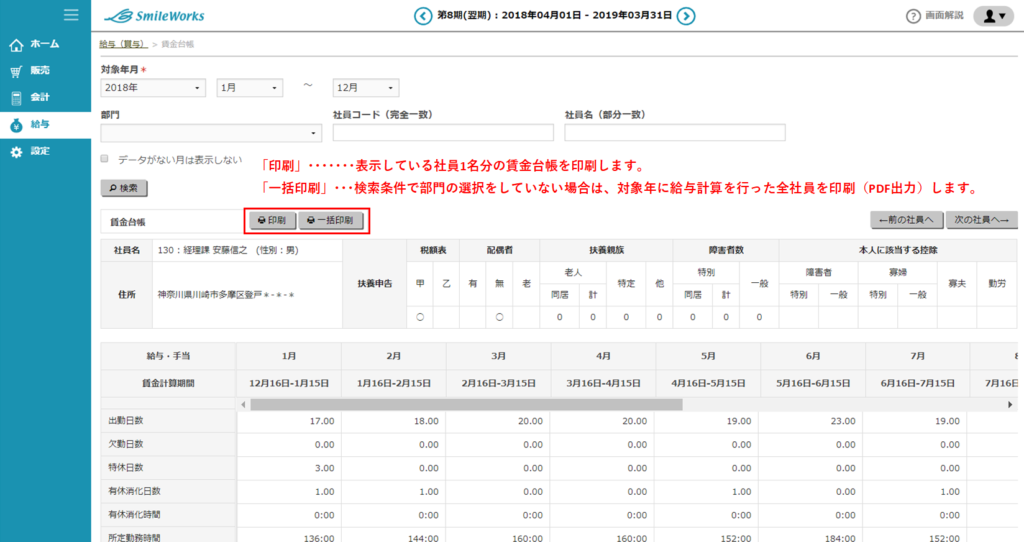Screen dimensions: 1024x542
Task: Click the 欠勤日数 row label
Action: (125, 444)
